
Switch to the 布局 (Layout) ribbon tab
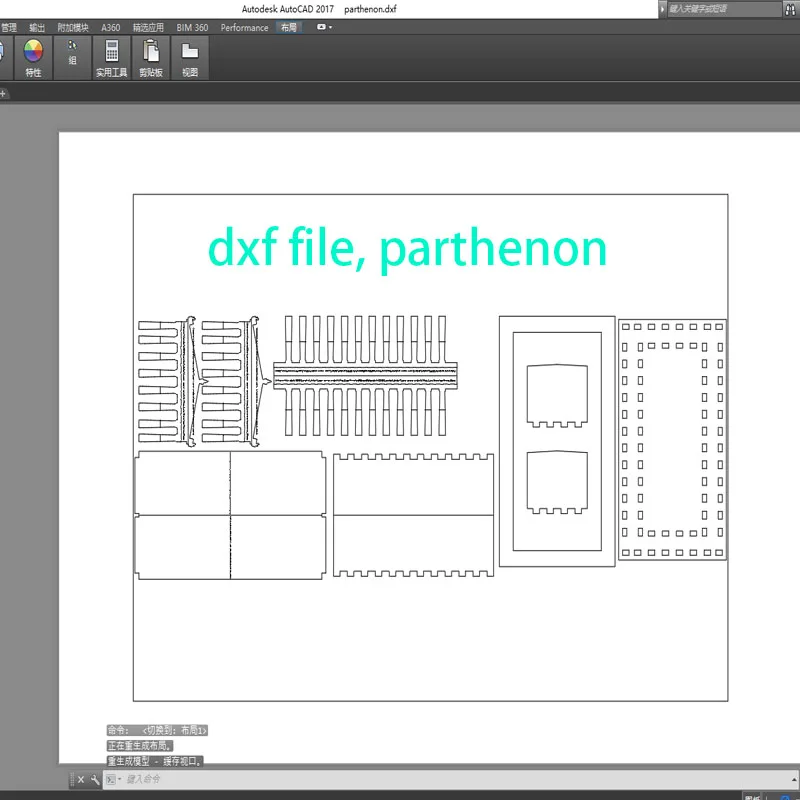click(x=288, y=27)
